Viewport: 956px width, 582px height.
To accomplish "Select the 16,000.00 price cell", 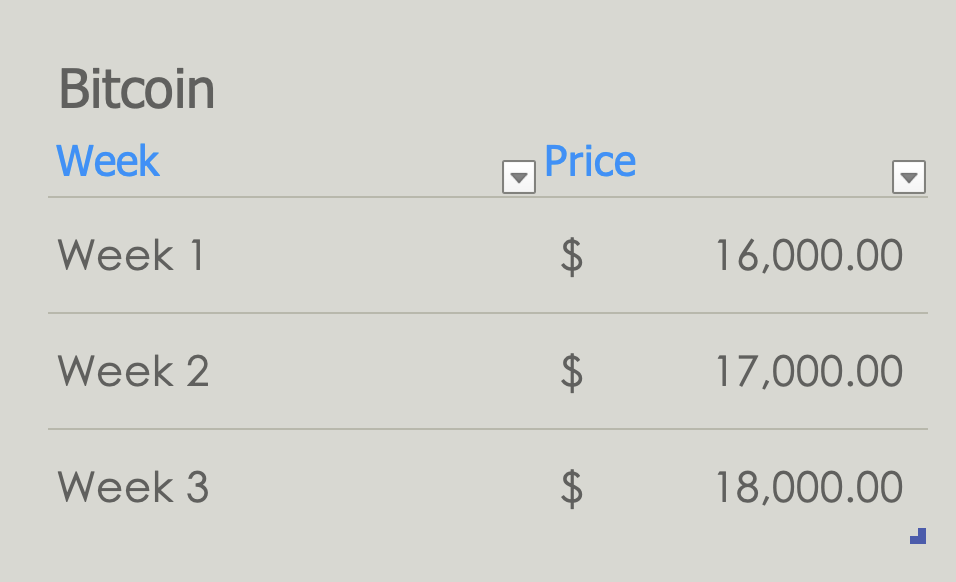I will [x=810, y=256].
